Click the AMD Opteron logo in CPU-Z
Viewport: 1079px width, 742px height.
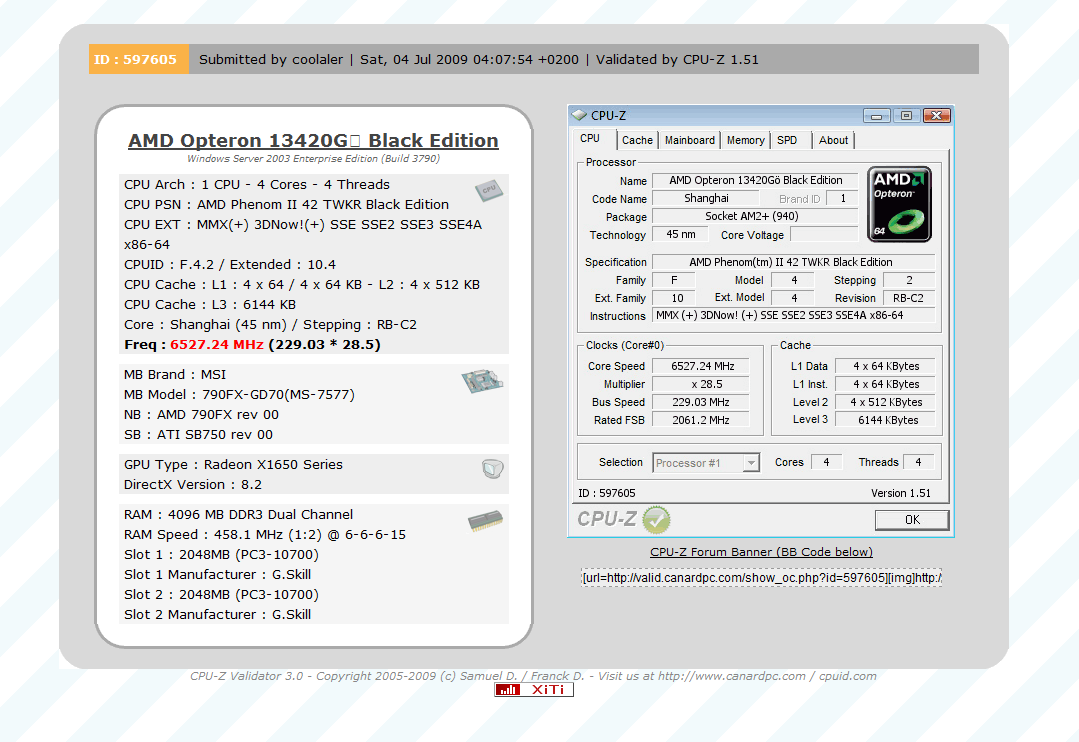point(899,204)
